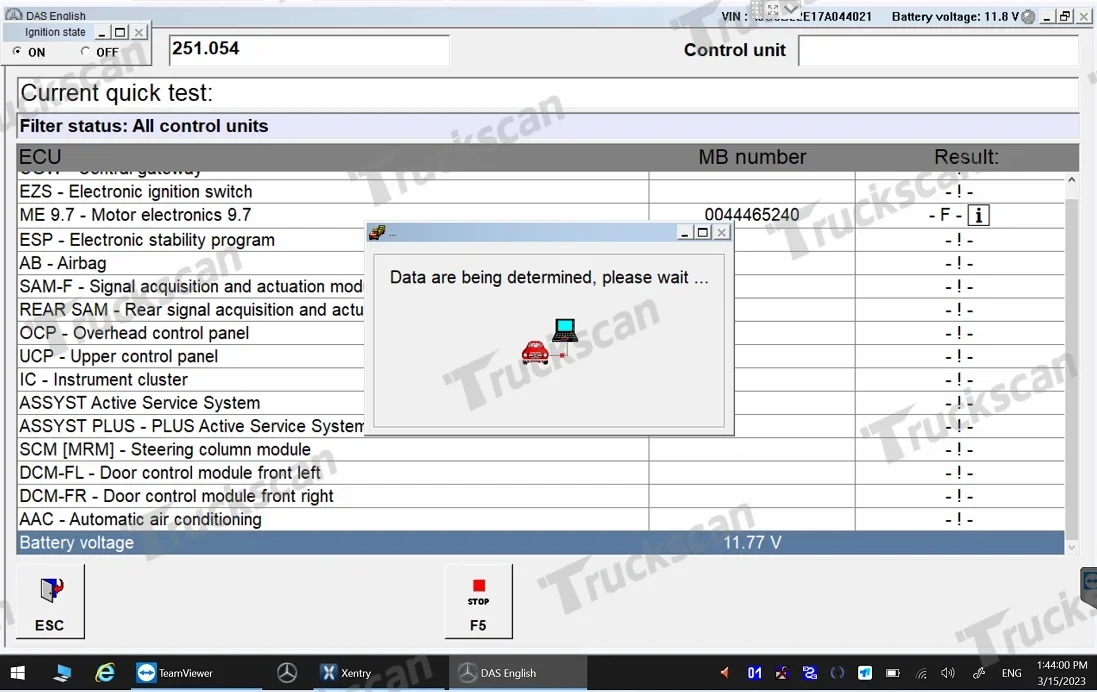Exit using the ESC door button
The height and width of the screenshot is (692, 1097).
click(50, 602)
